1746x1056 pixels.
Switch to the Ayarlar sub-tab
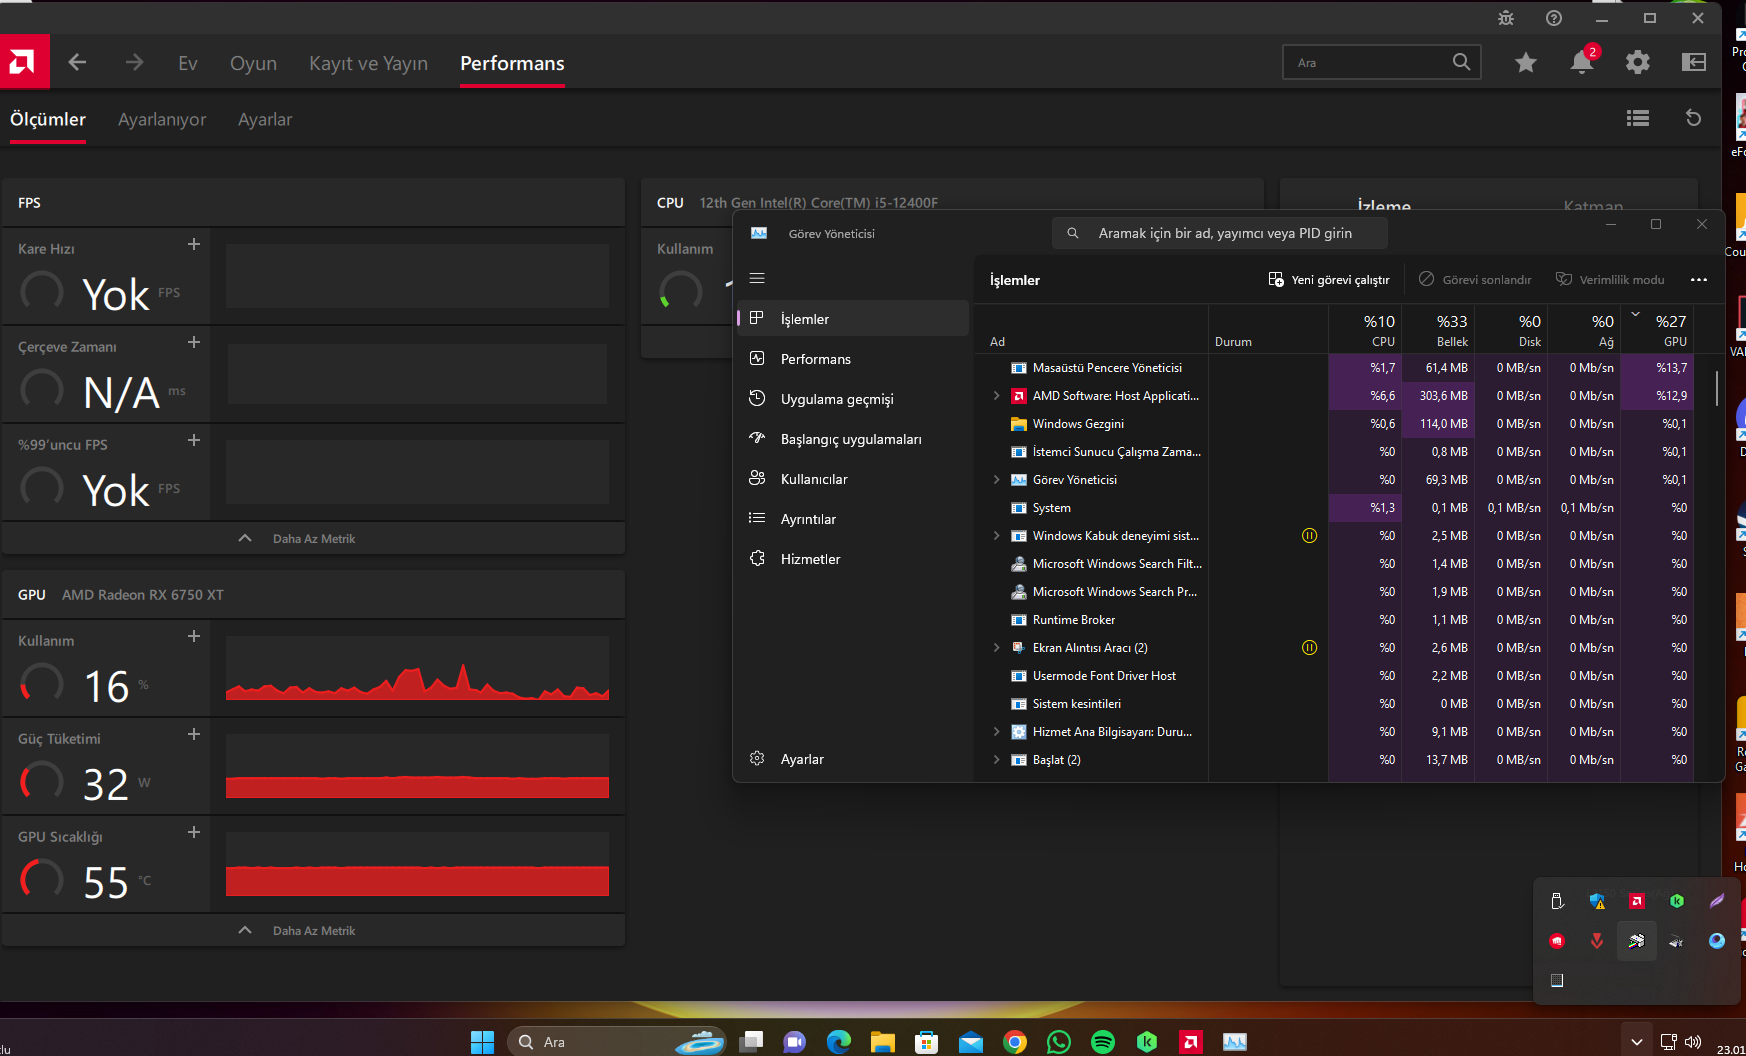265,119
